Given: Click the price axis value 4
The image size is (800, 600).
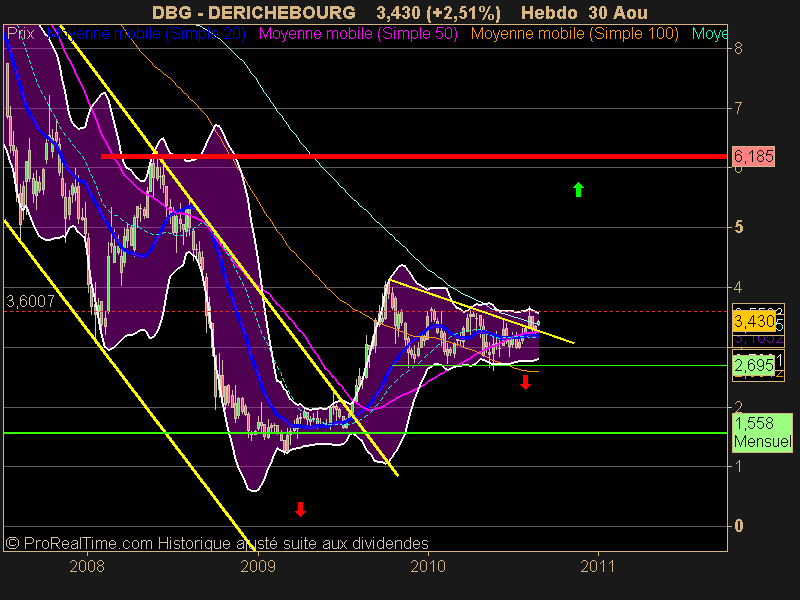Looking at the screenshot, I should pos(738,287).
